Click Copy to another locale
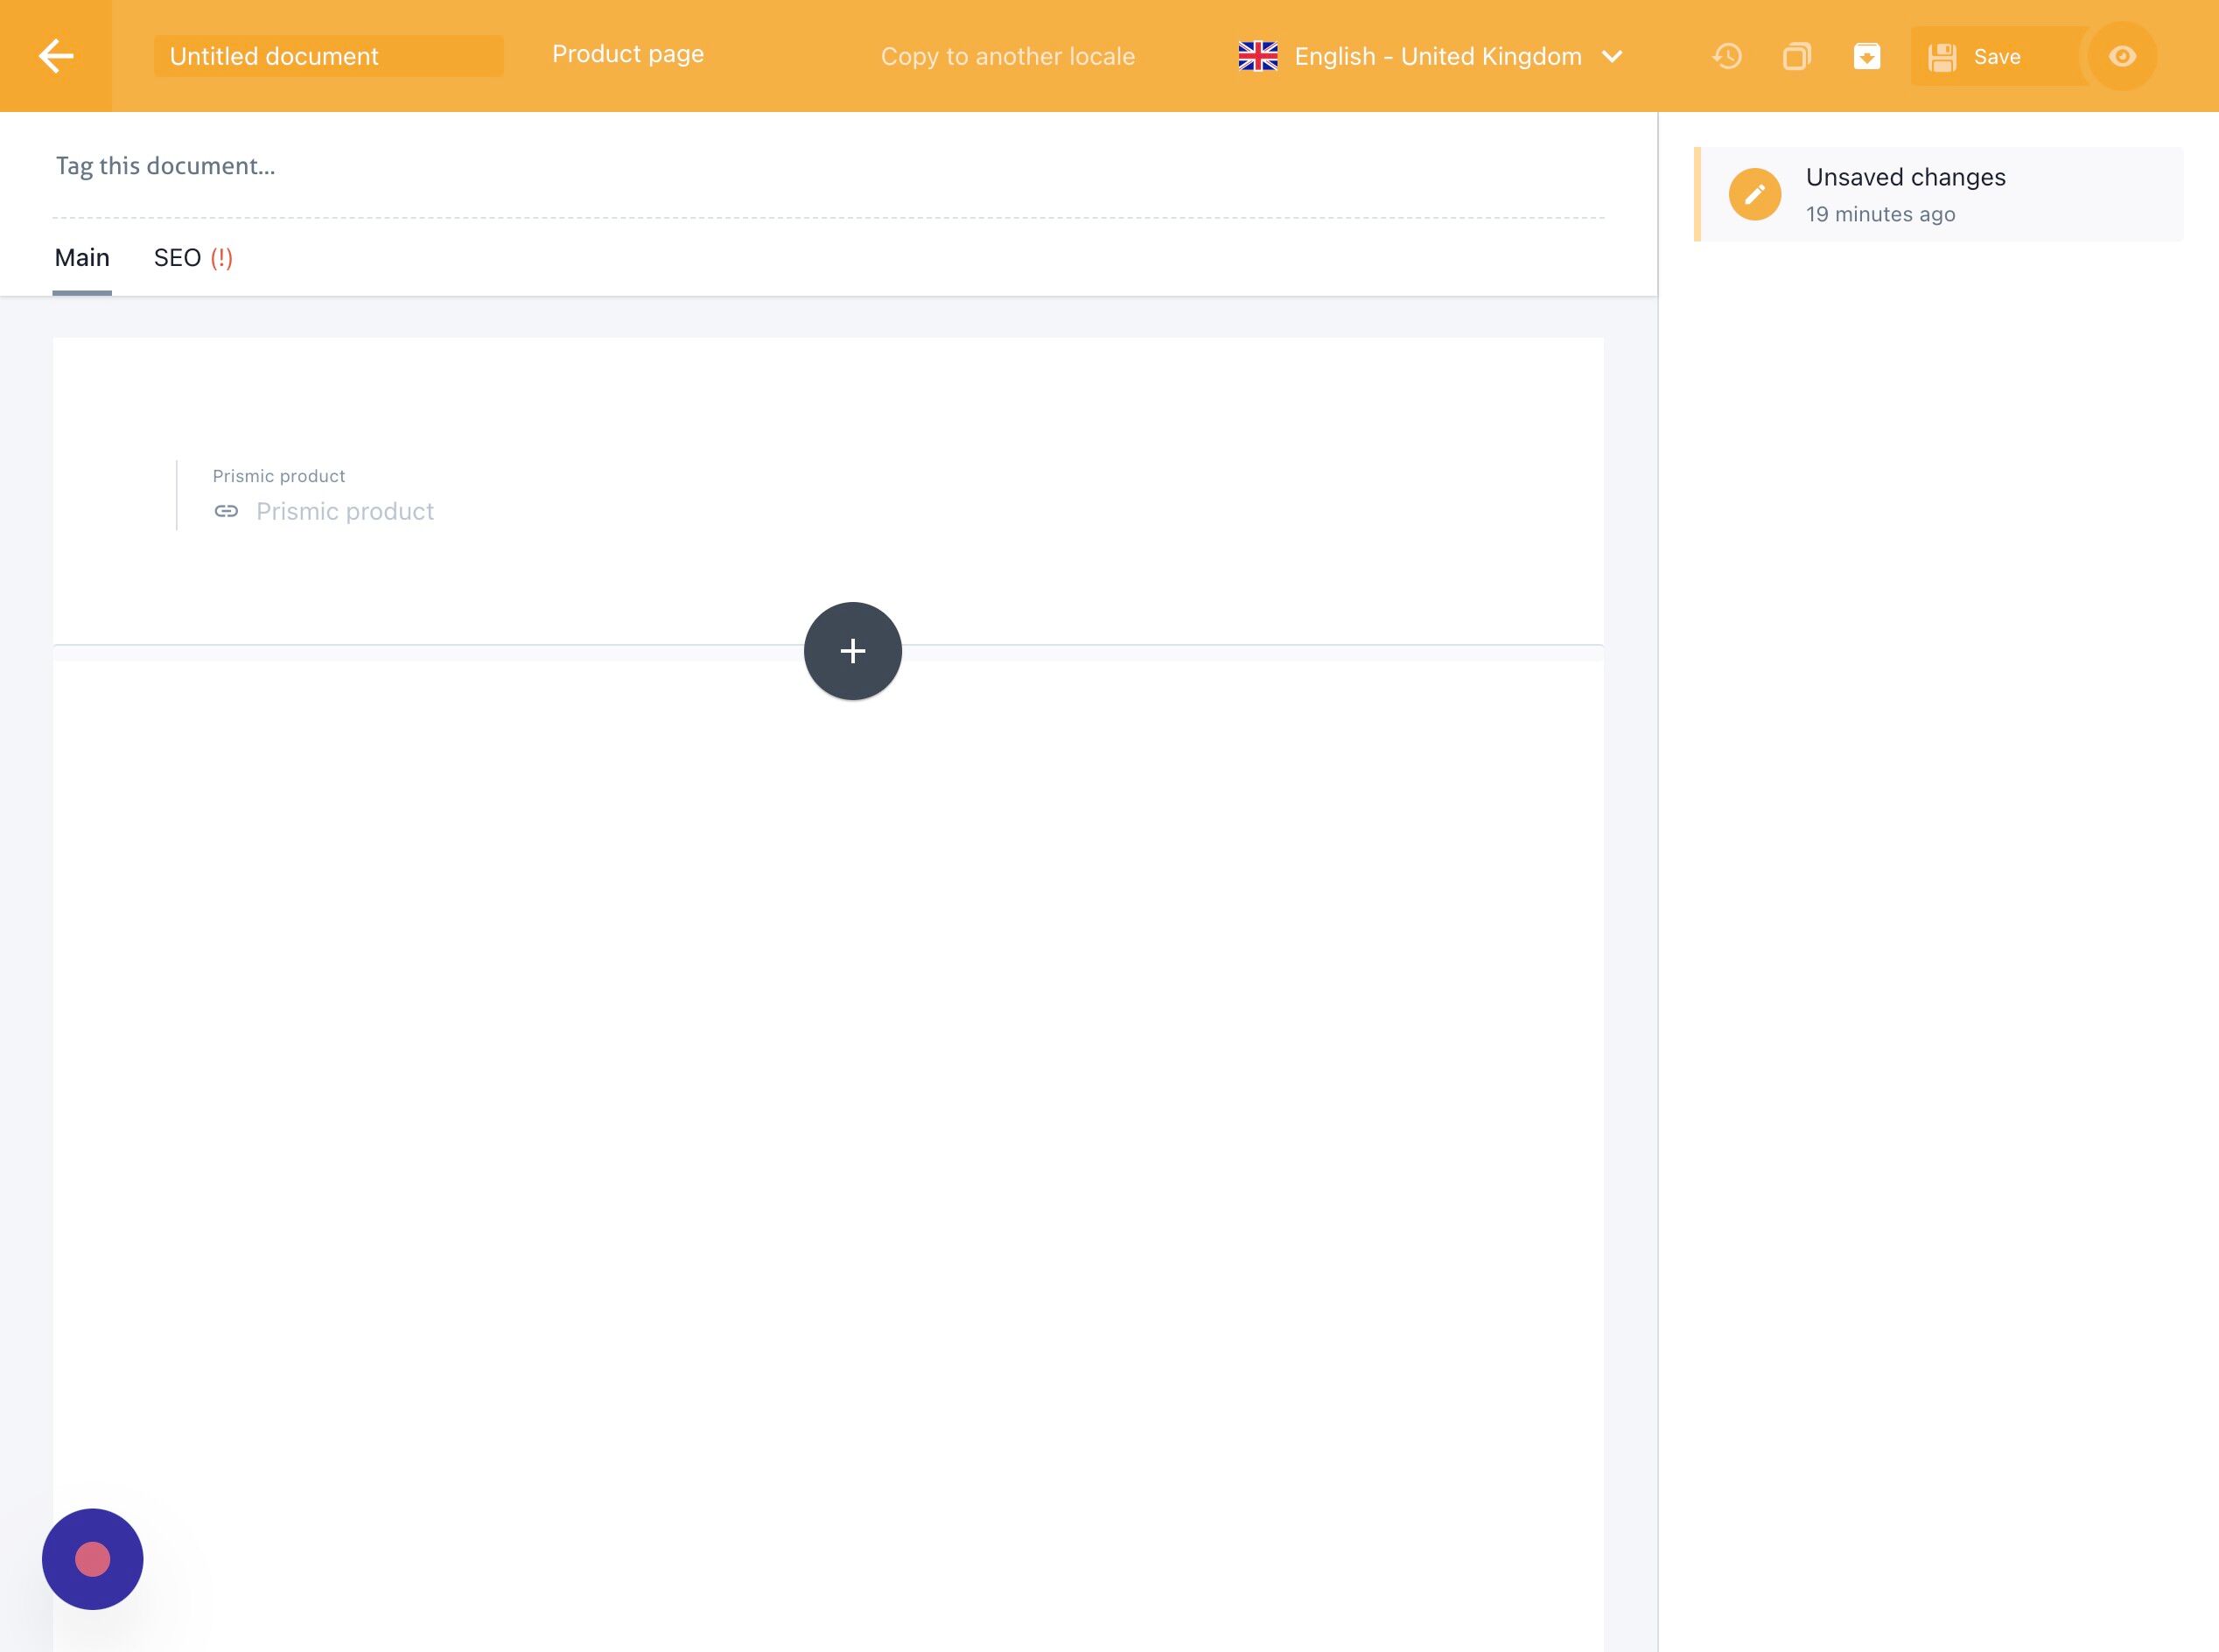 pos(1007,56)
